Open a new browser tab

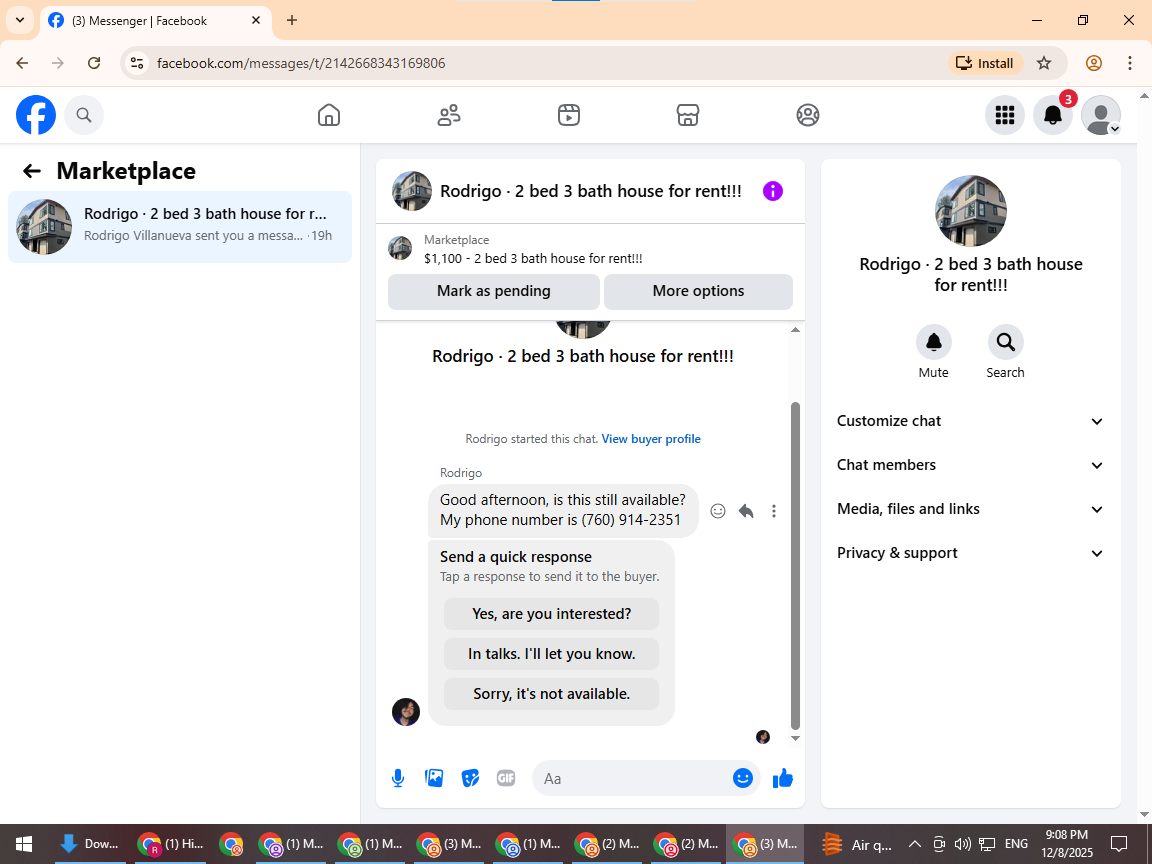click(292, 21)
